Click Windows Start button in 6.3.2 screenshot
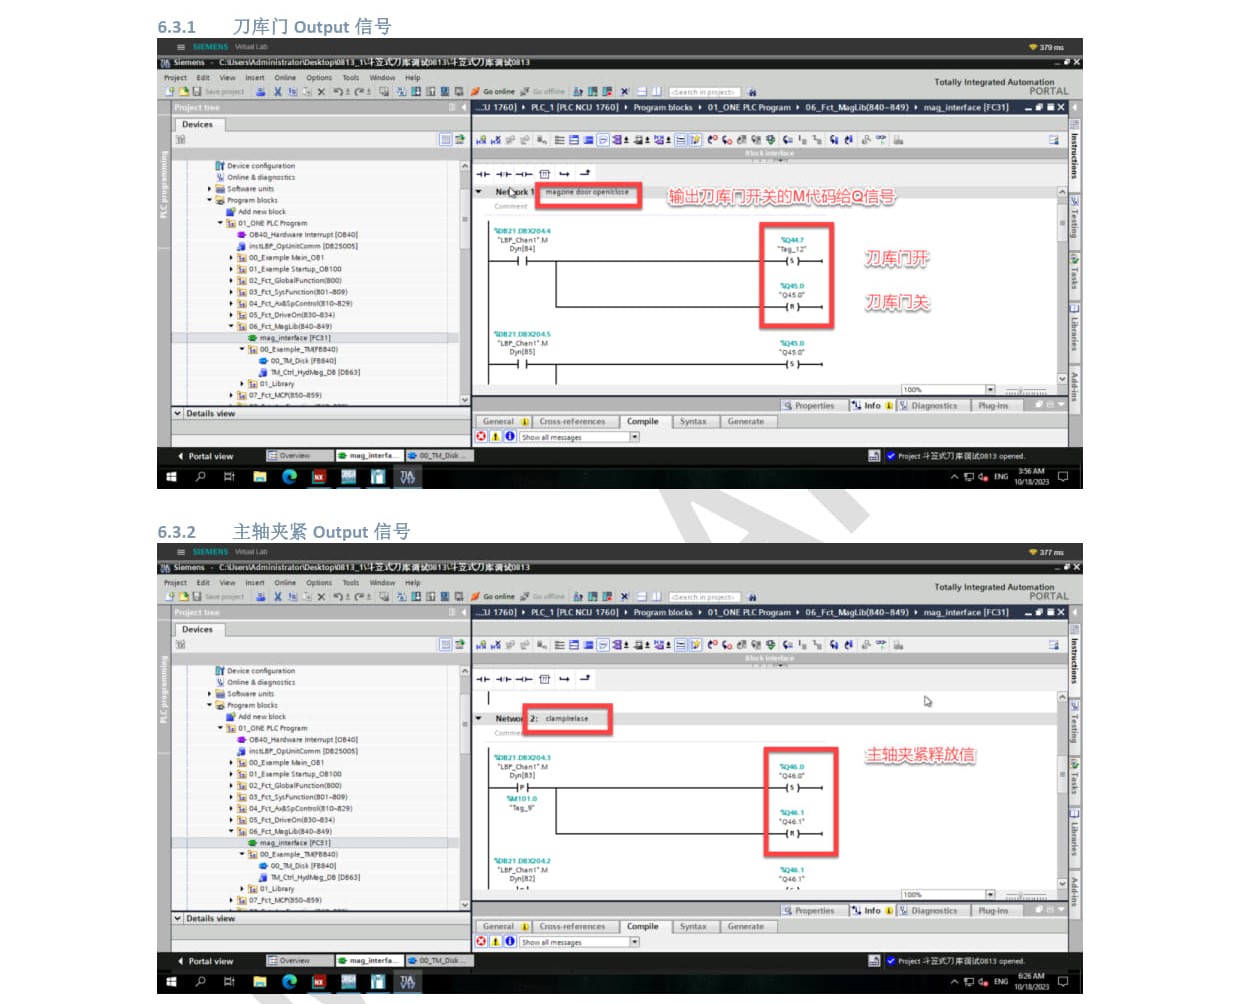This screenshot has width=1240, height=1004. click(x=171, y=982)
